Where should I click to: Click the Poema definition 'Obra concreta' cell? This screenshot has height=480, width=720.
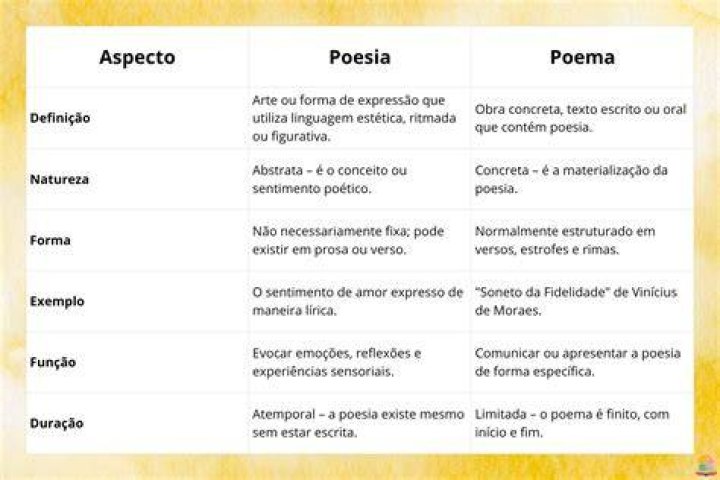point(580,118)
